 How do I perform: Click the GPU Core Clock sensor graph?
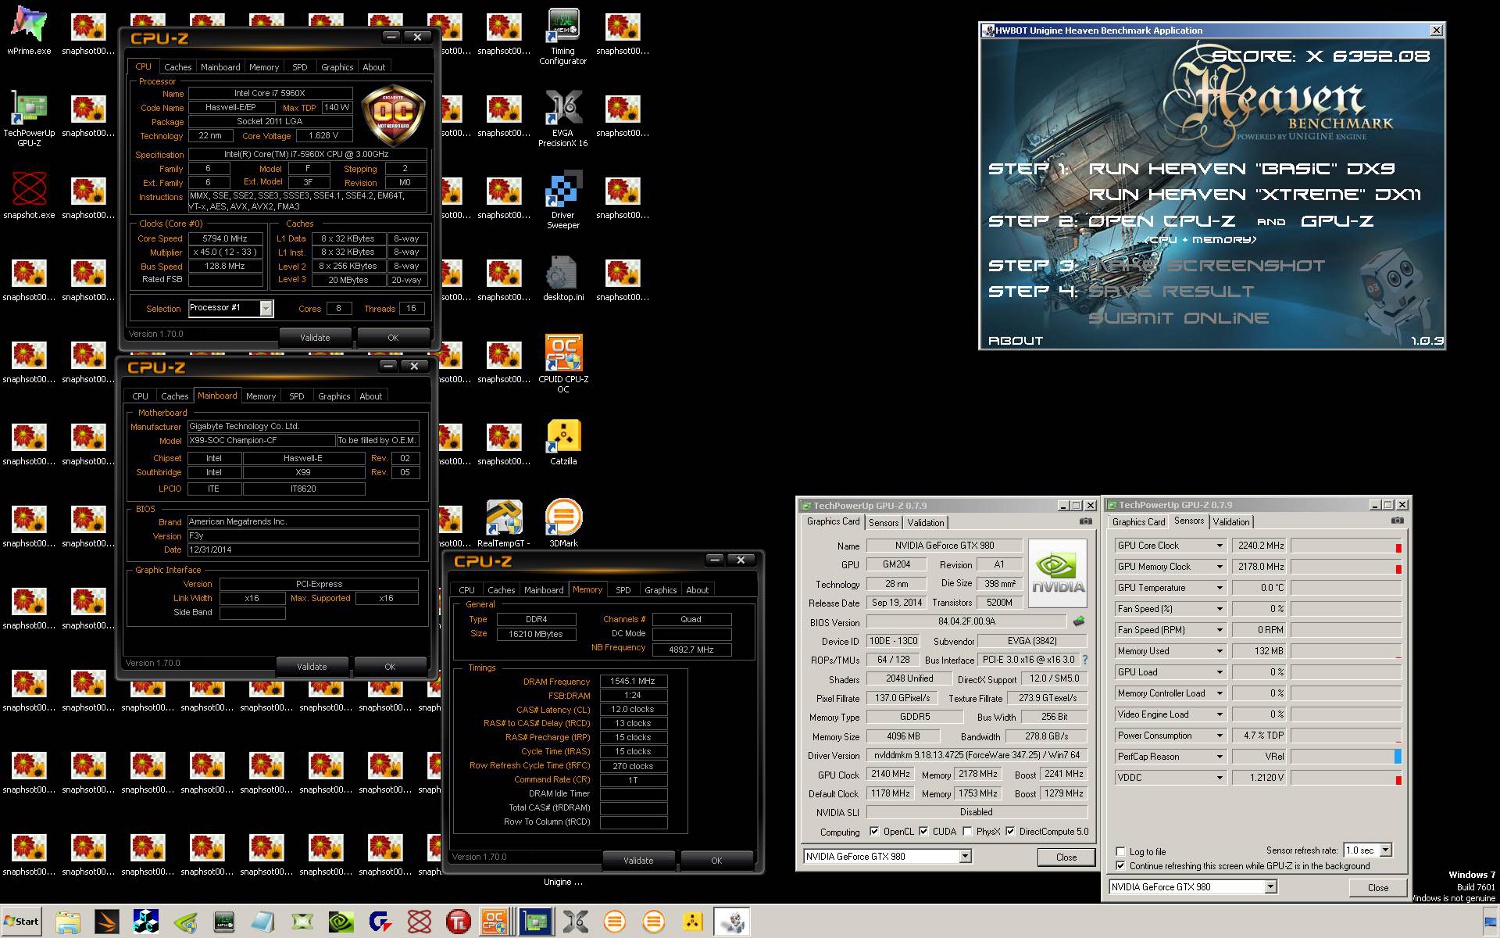(1346, 546)
